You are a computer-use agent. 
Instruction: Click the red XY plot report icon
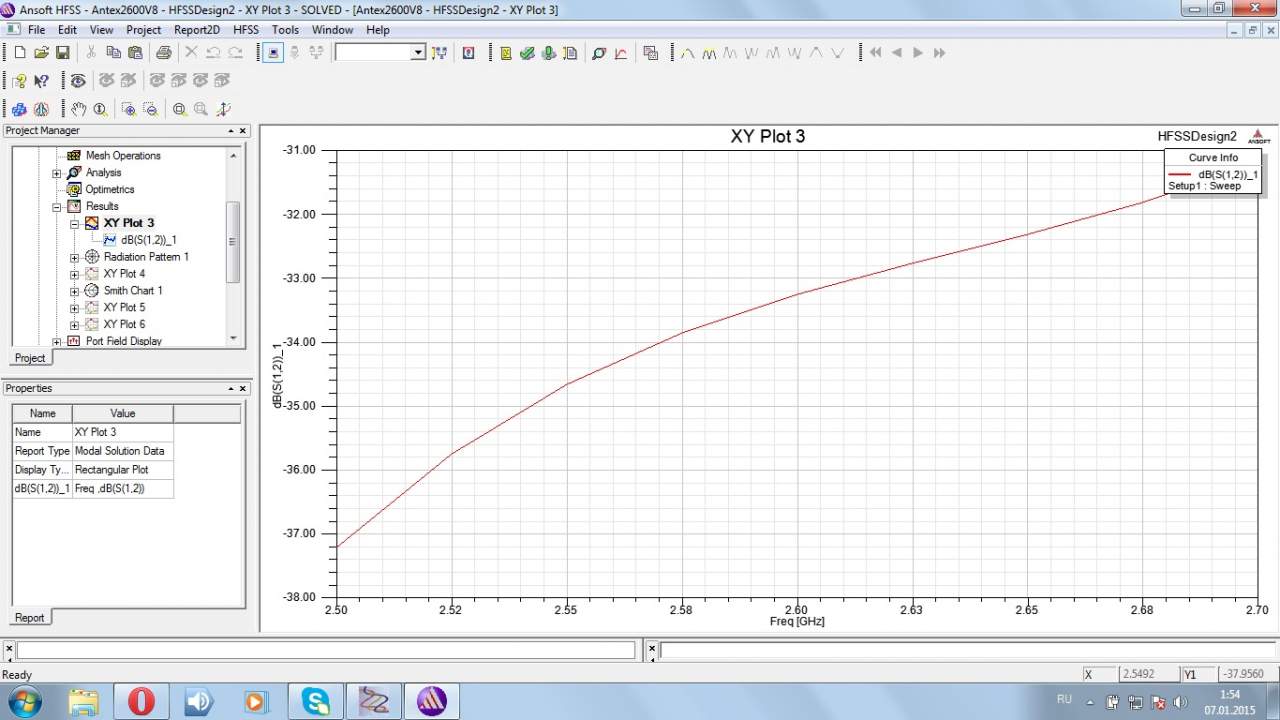(621, 53)
